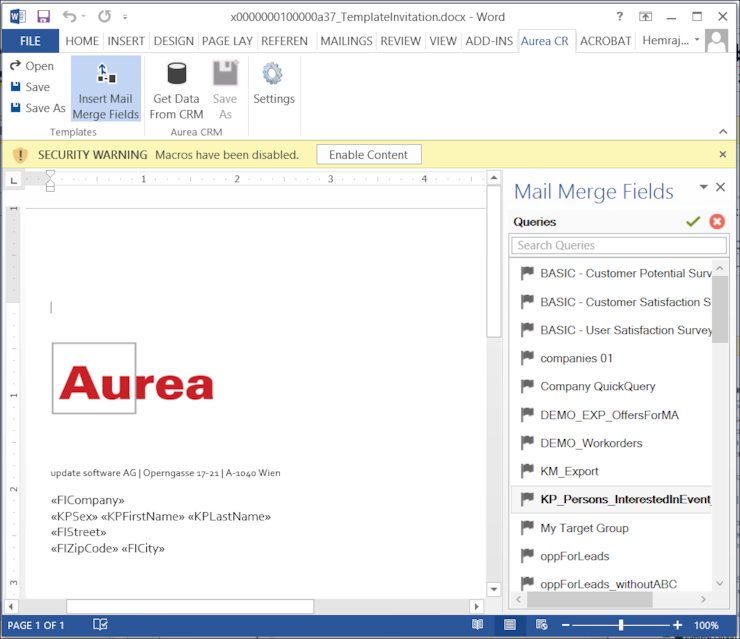The width and height of the screenshot is (740, 639).
Task: Open the ADD-INS ribbon tab
Action: click(489, 41)
